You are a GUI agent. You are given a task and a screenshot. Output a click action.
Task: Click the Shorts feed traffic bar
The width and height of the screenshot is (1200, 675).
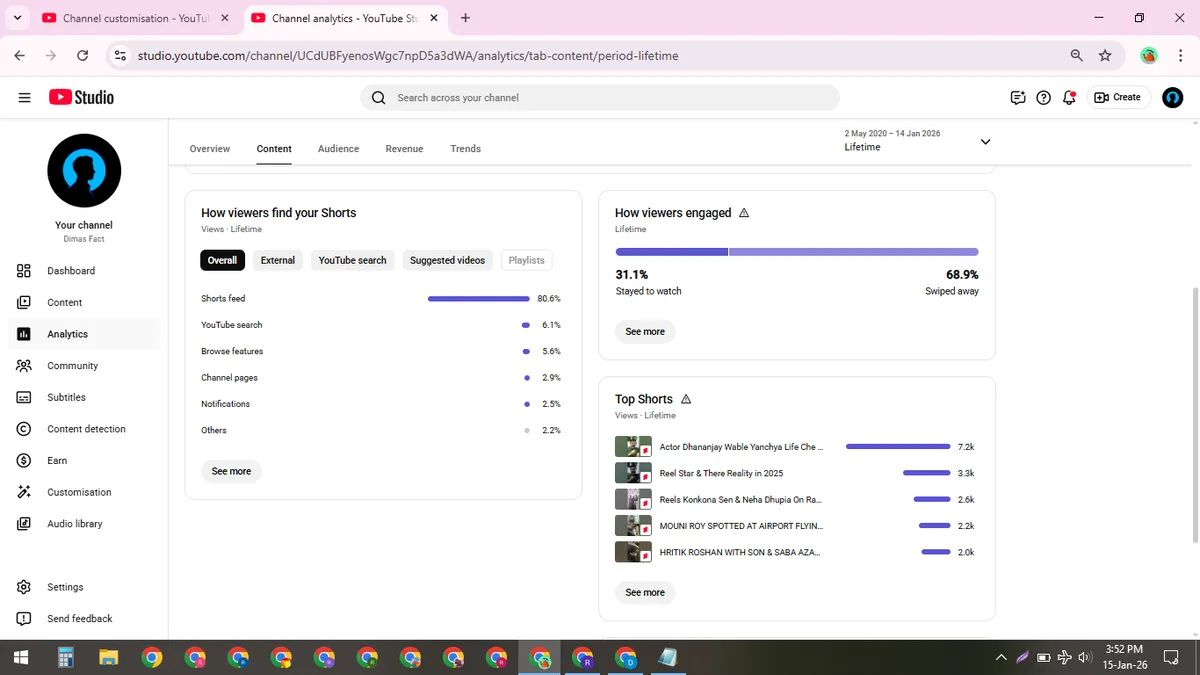pos(478,299)
